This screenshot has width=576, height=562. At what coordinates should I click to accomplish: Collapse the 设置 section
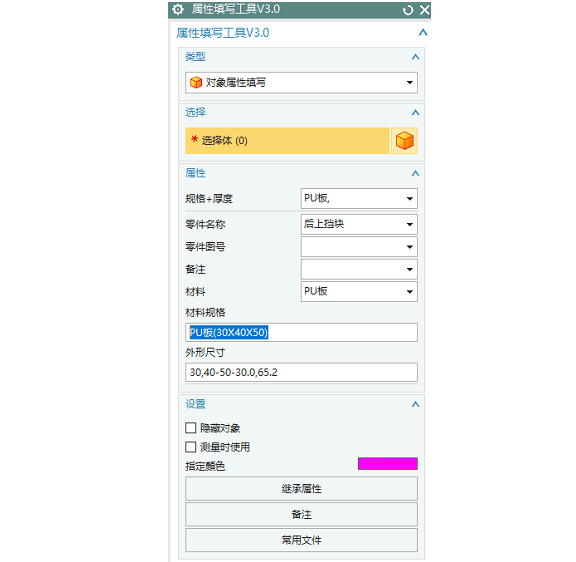(x=415, y=404)
